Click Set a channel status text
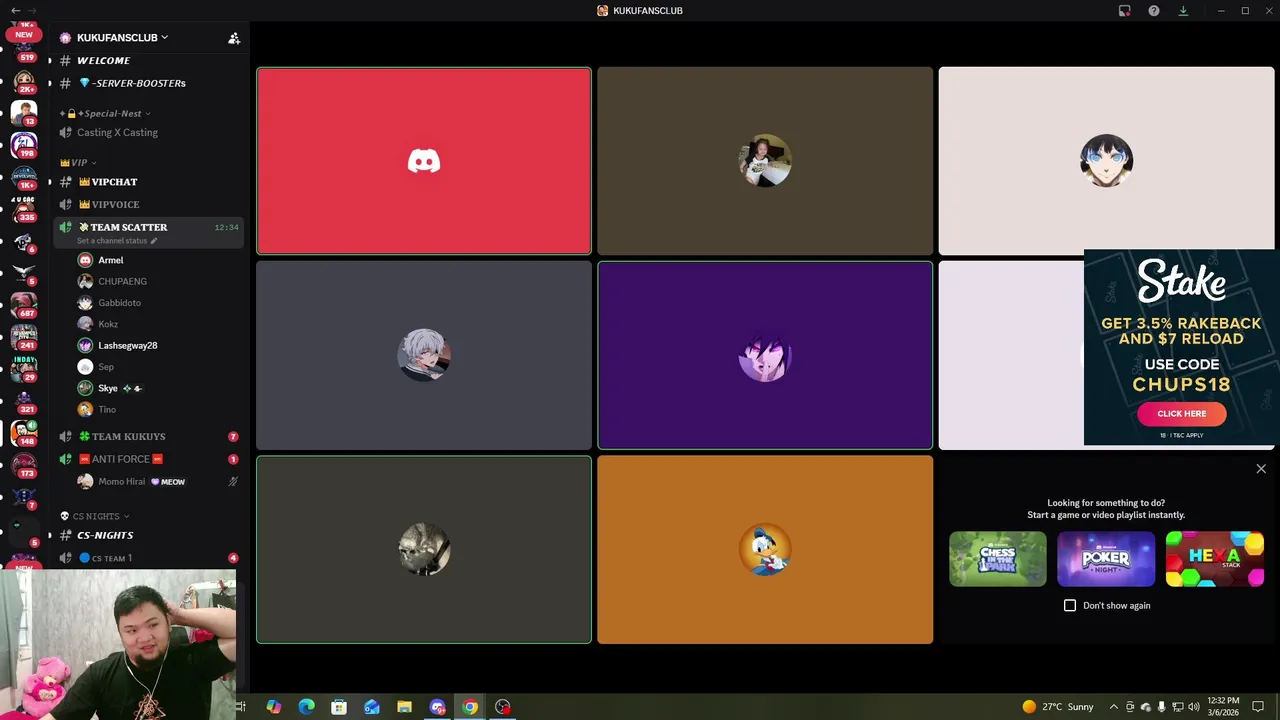Viewport: 1280px width, 720px height. pos(112,241)
